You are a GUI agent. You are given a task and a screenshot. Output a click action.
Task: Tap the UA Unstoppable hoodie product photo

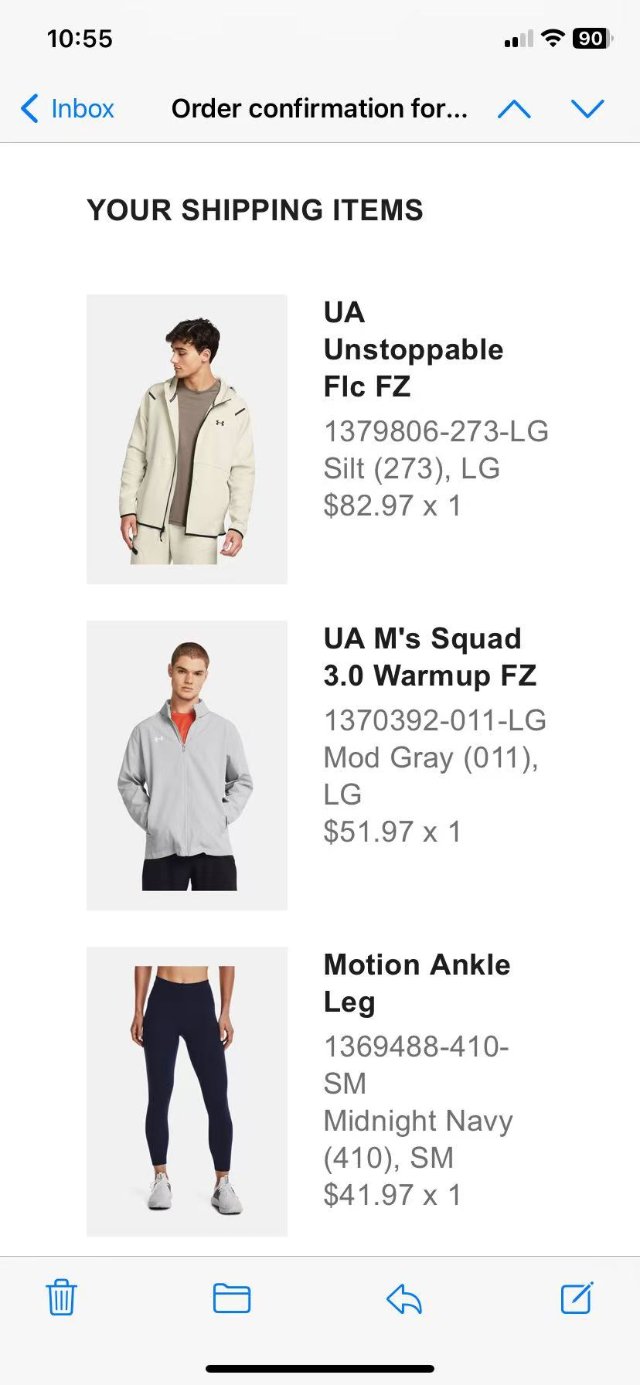[x=186, y=438]
